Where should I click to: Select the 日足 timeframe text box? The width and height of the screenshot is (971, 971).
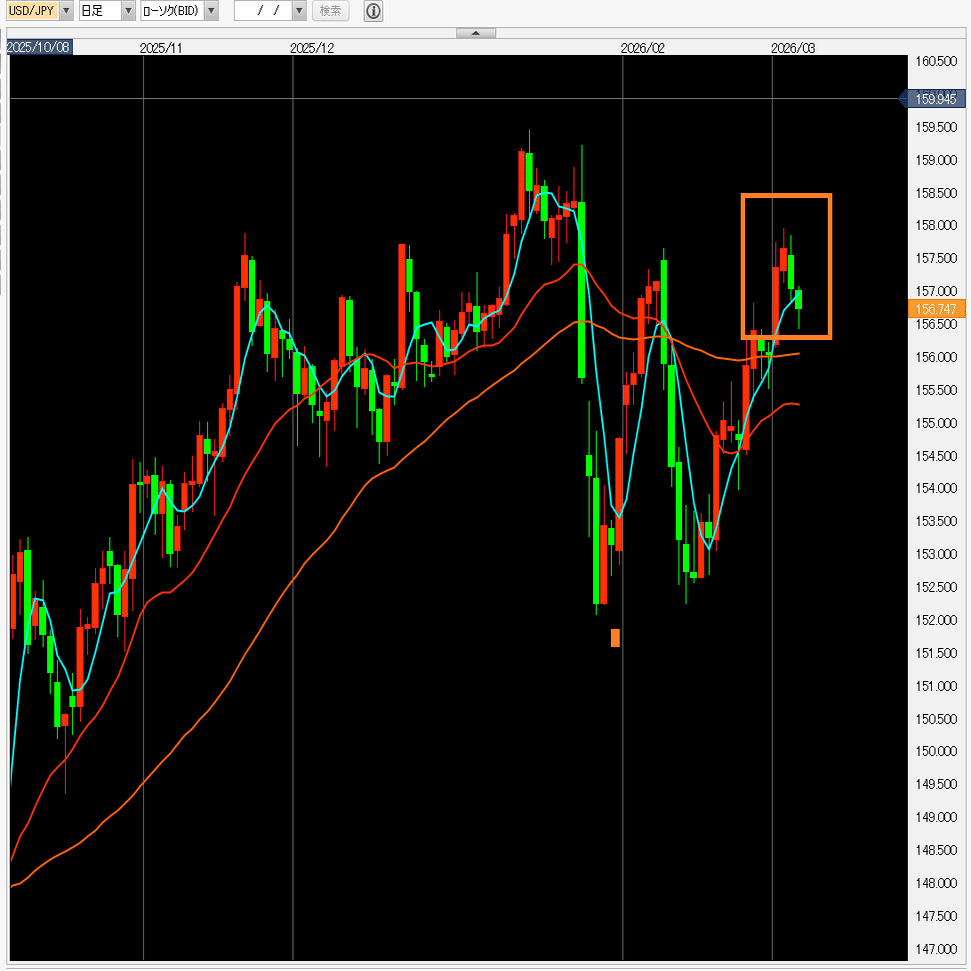(100, 11)
